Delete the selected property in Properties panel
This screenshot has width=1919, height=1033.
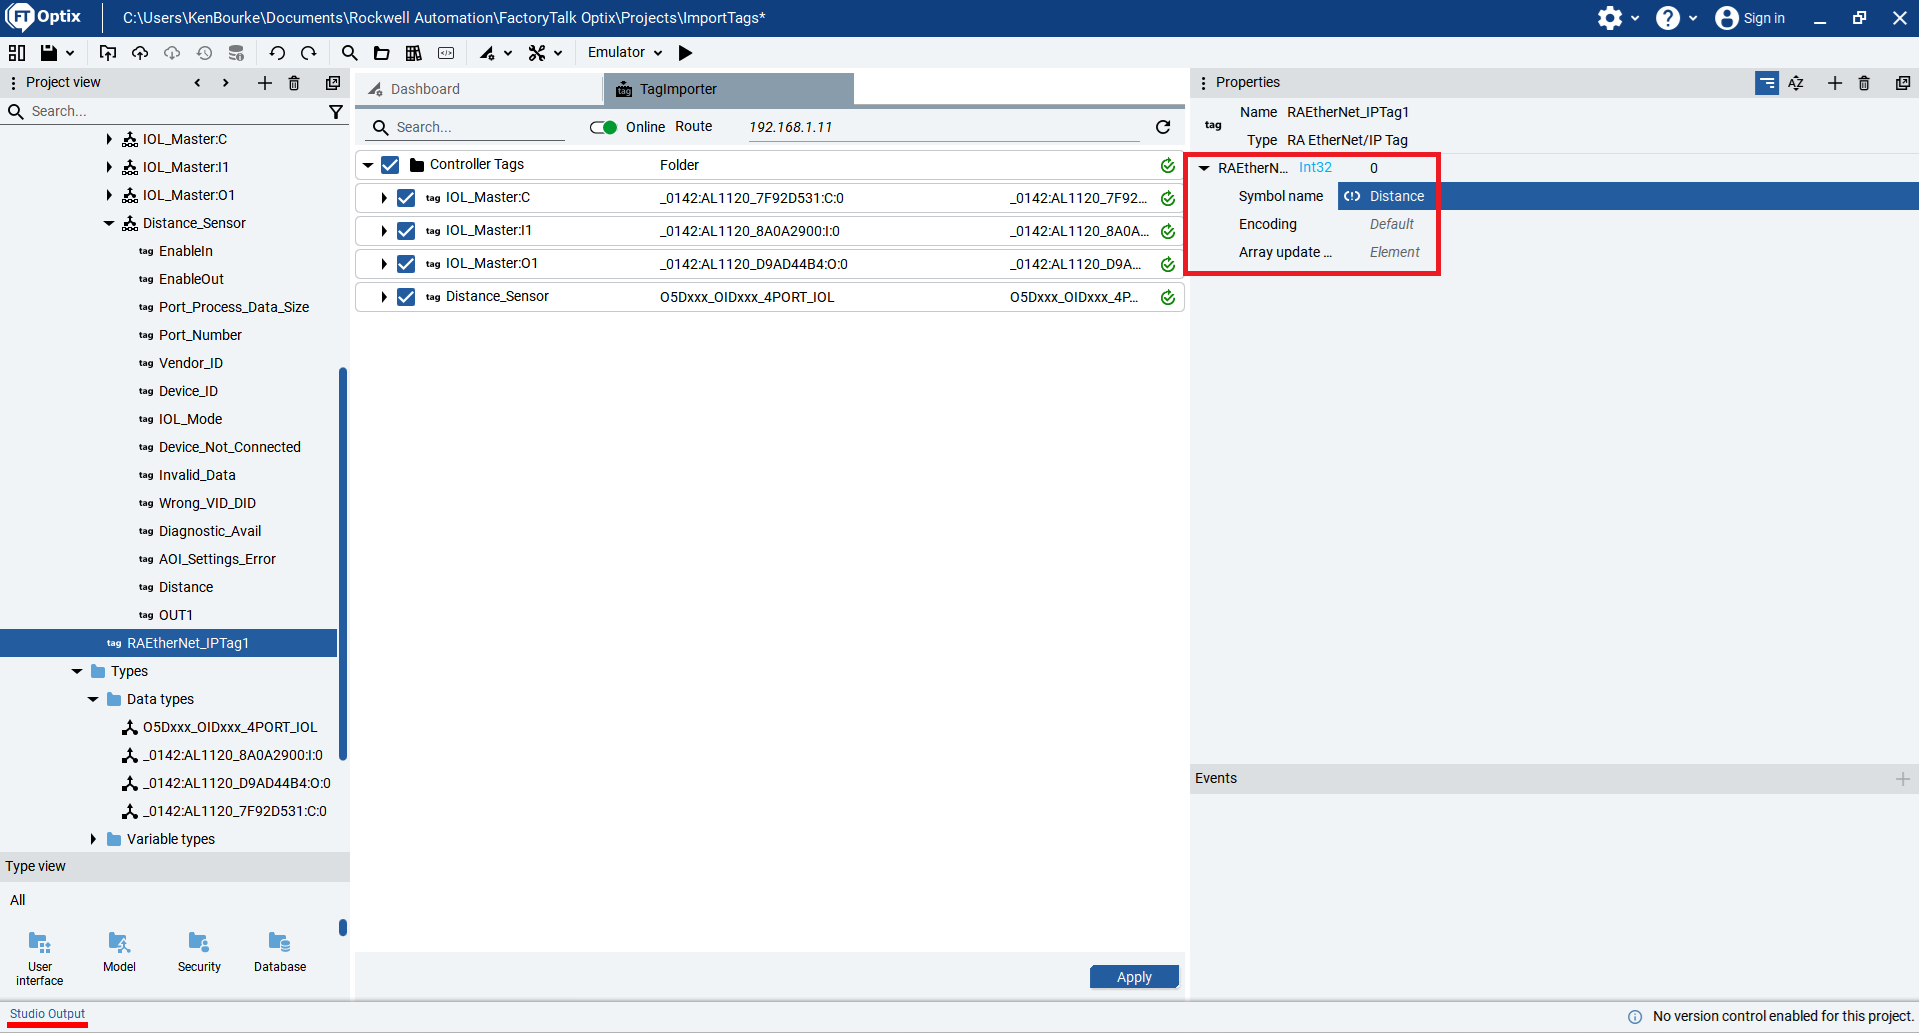pos(1864,83)
